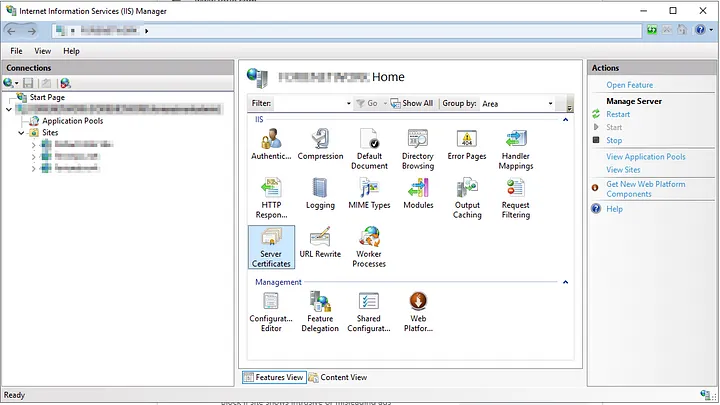Select Start Page in Connections tree

(x=47, y=97)
